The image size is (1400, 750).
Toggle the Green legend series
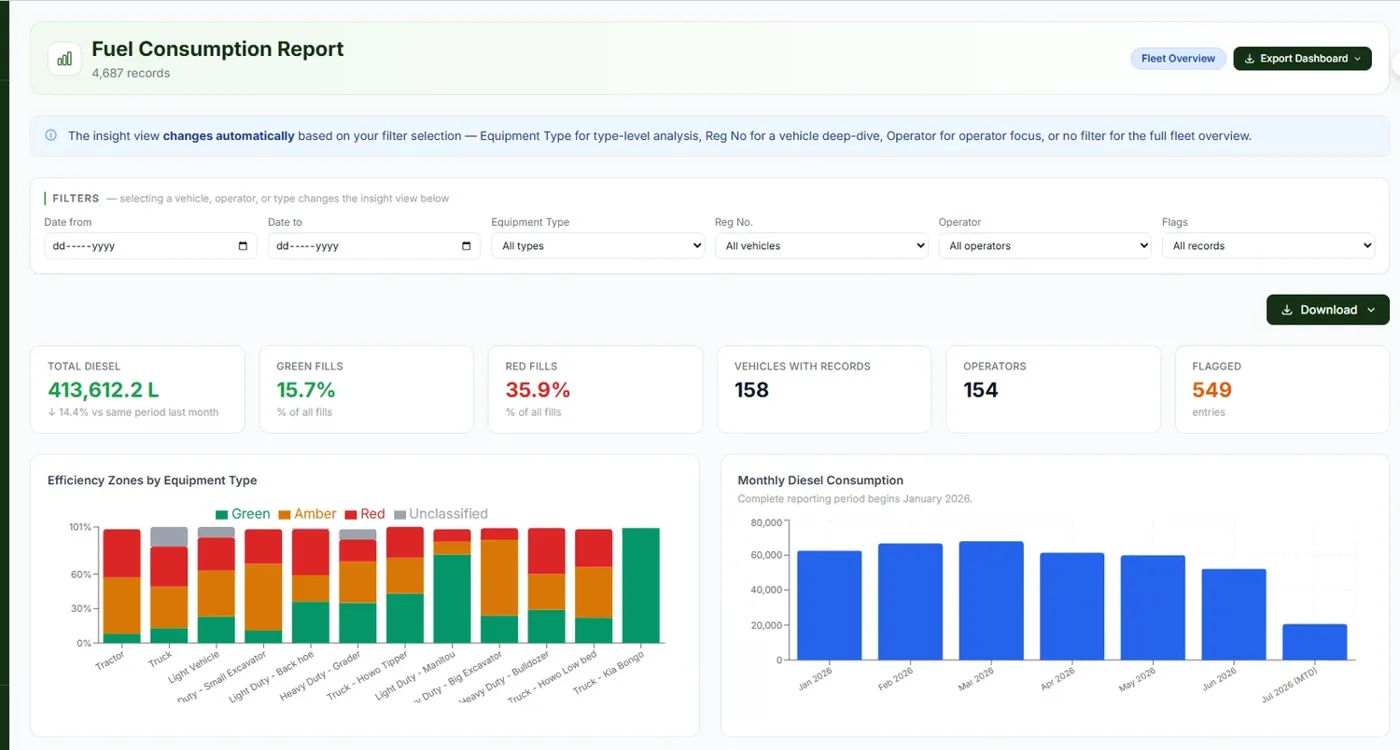[x=243, y=514]
